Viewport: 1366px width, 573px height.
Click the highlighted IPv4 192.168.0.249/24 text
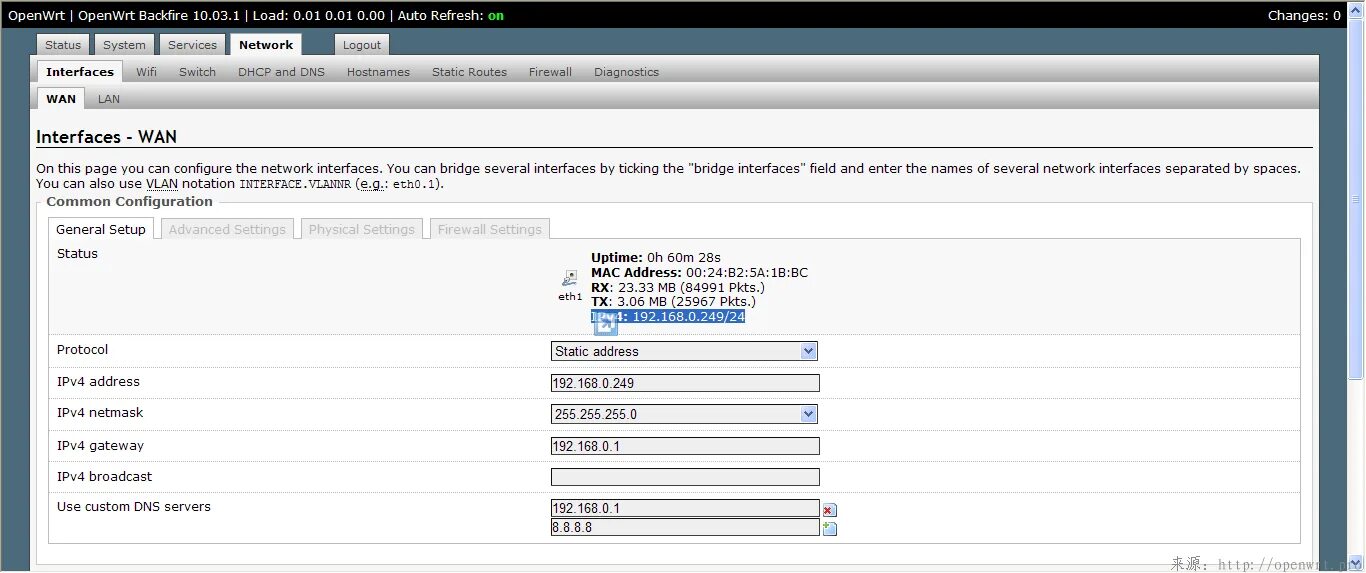tap(668, 317)
